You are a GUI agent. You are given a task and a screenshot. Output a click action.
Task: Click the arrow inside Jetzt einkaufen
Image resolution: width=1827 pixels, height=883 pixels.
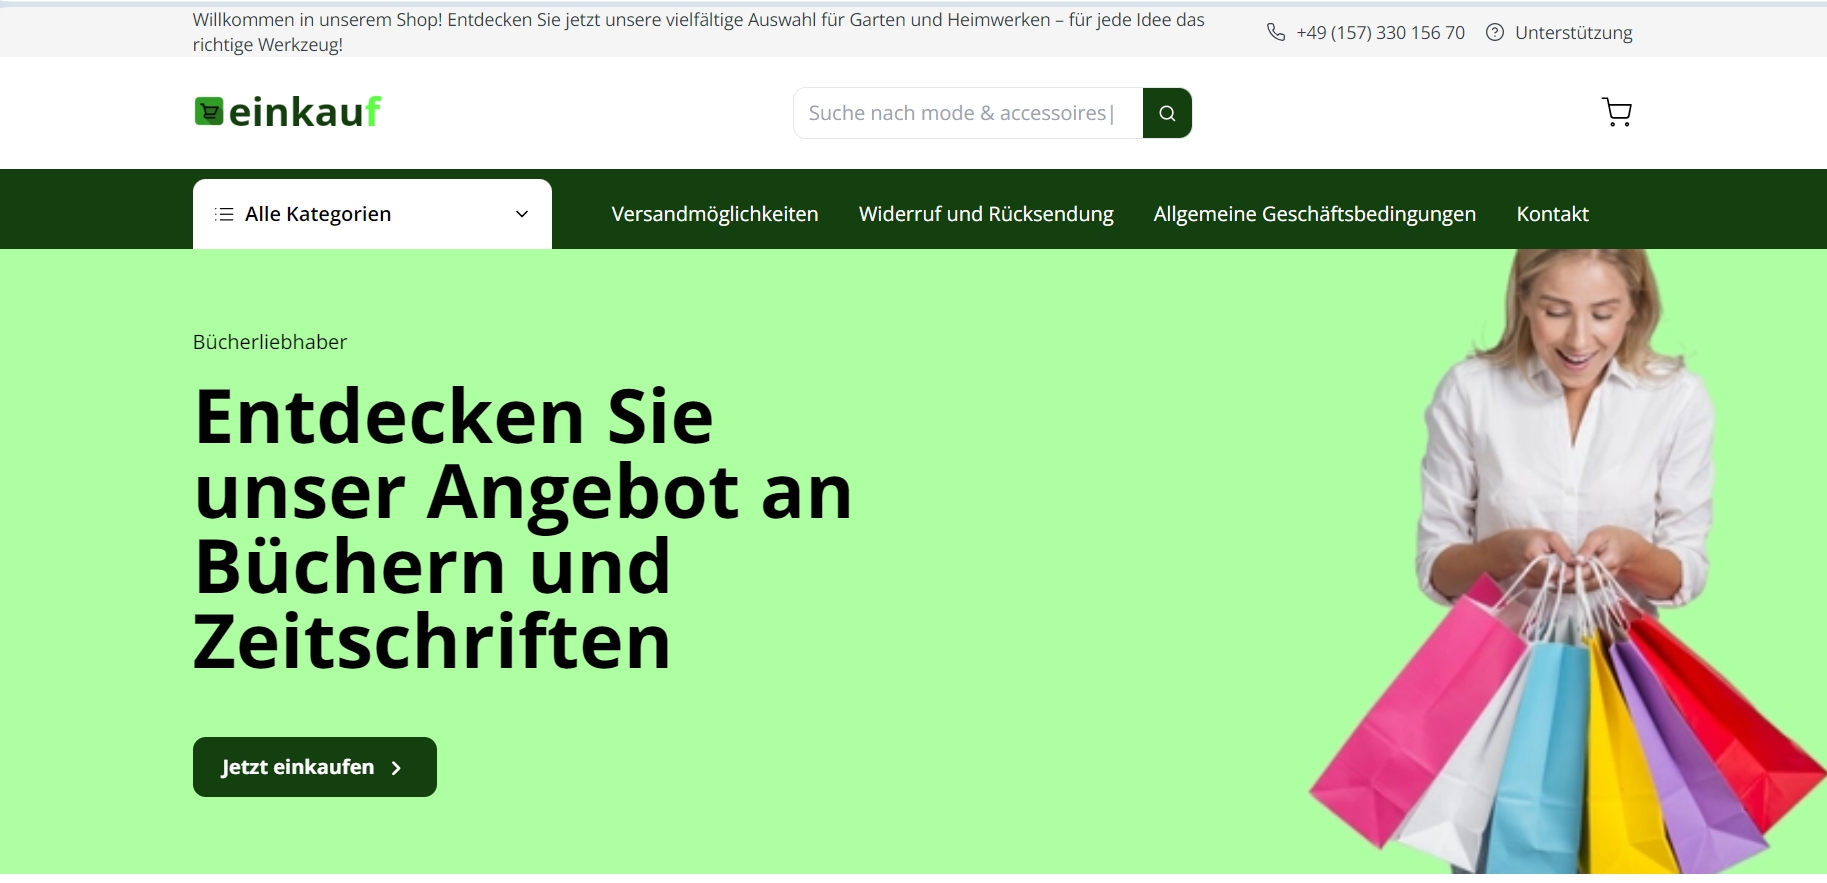coord(396,768)
